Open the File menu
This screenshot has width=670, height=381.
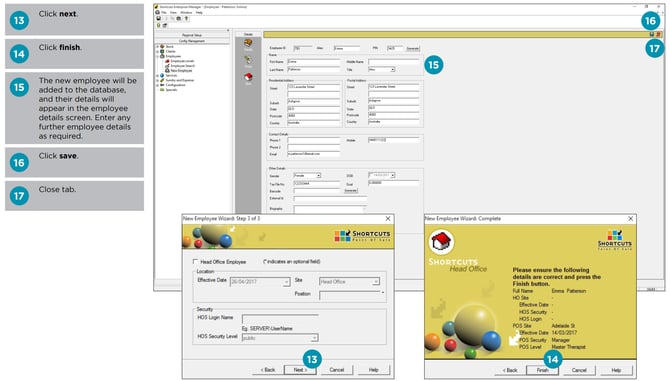pos(164,13)
